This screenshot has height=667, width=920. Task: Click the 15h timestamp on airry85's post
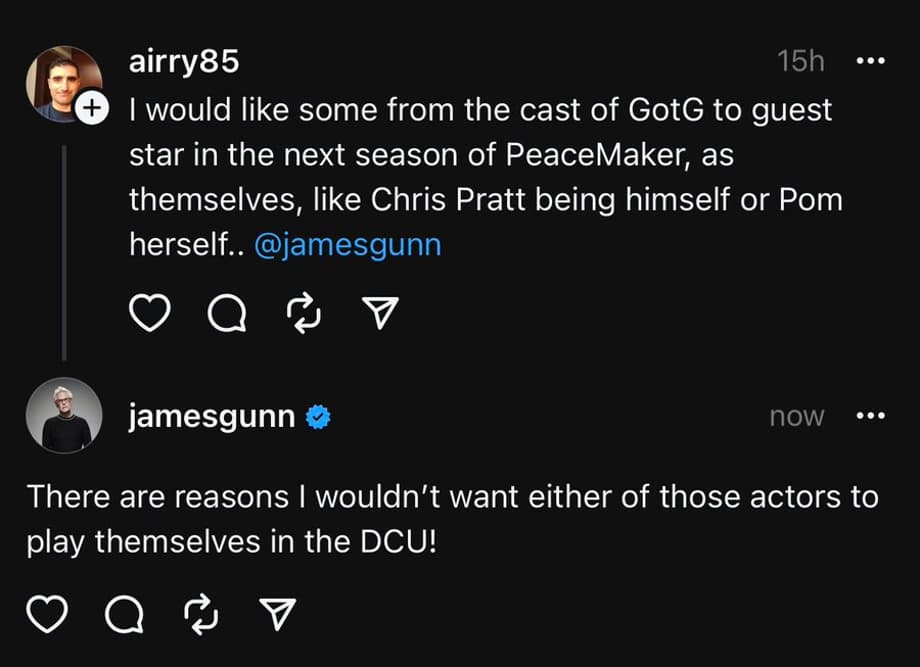pos(800,62)
